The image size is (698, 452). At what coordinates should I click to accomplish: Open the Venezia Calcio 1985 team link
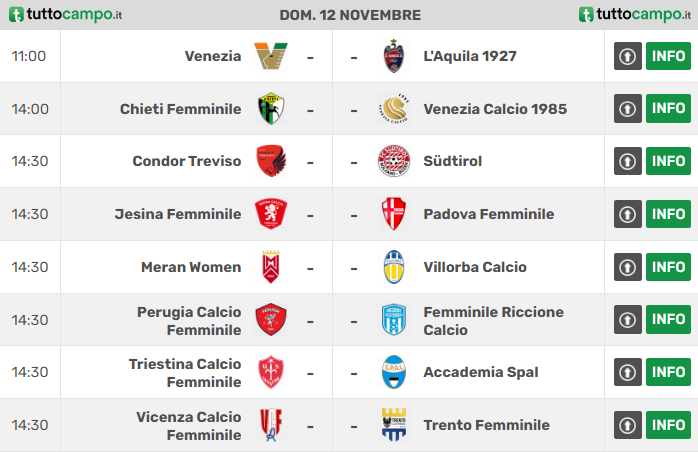tap(495, 109)
